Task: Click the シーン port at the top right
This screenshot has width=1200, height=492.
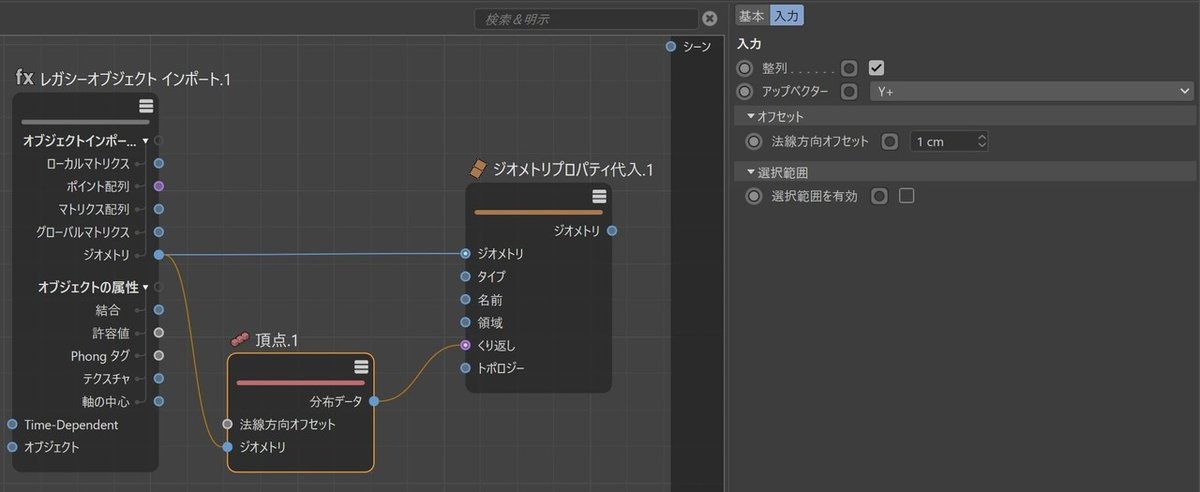Action: [671, 47]
